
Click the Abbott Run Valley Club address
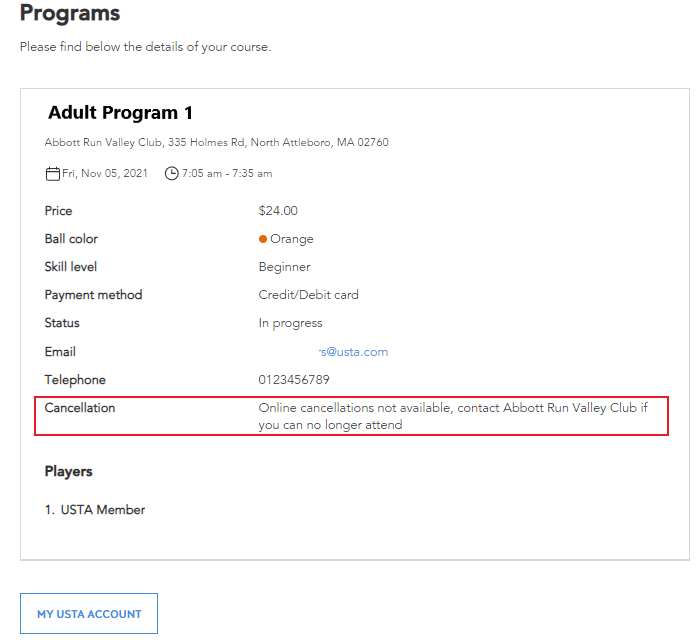click(216, 142)
